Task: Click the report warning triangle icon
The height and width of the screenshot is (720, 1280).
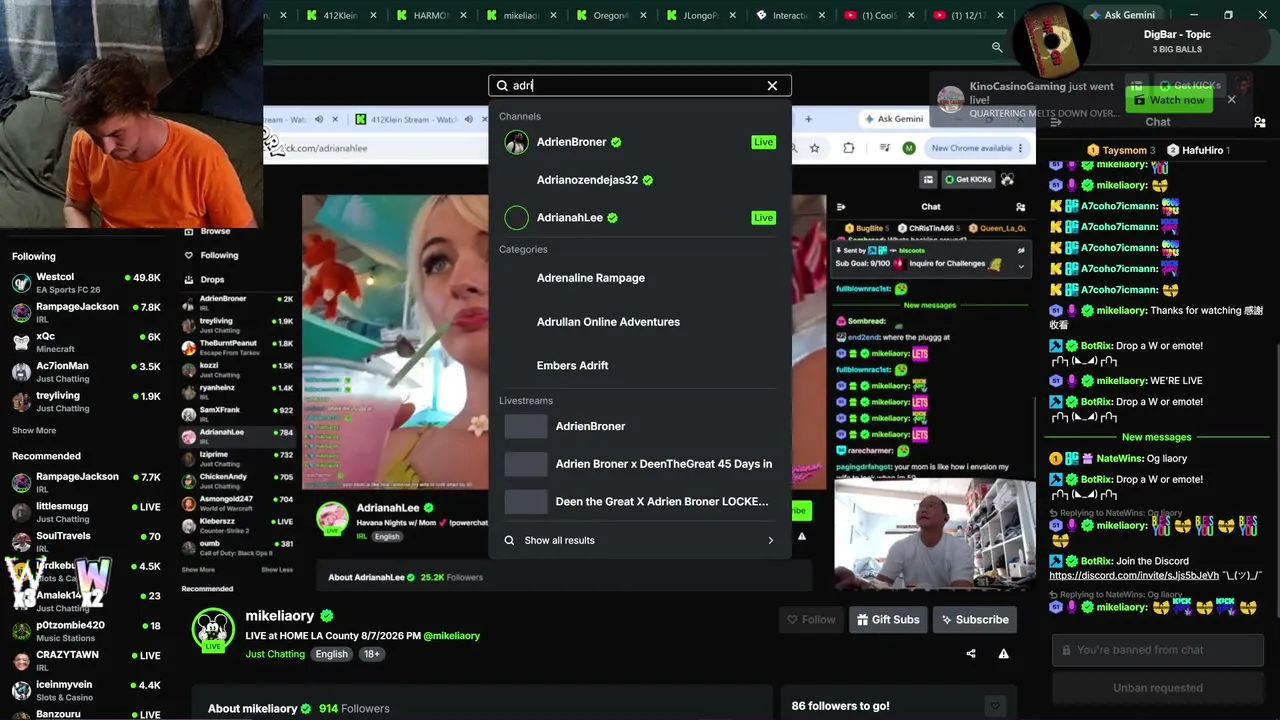Action: click(x=1003, y=654)
